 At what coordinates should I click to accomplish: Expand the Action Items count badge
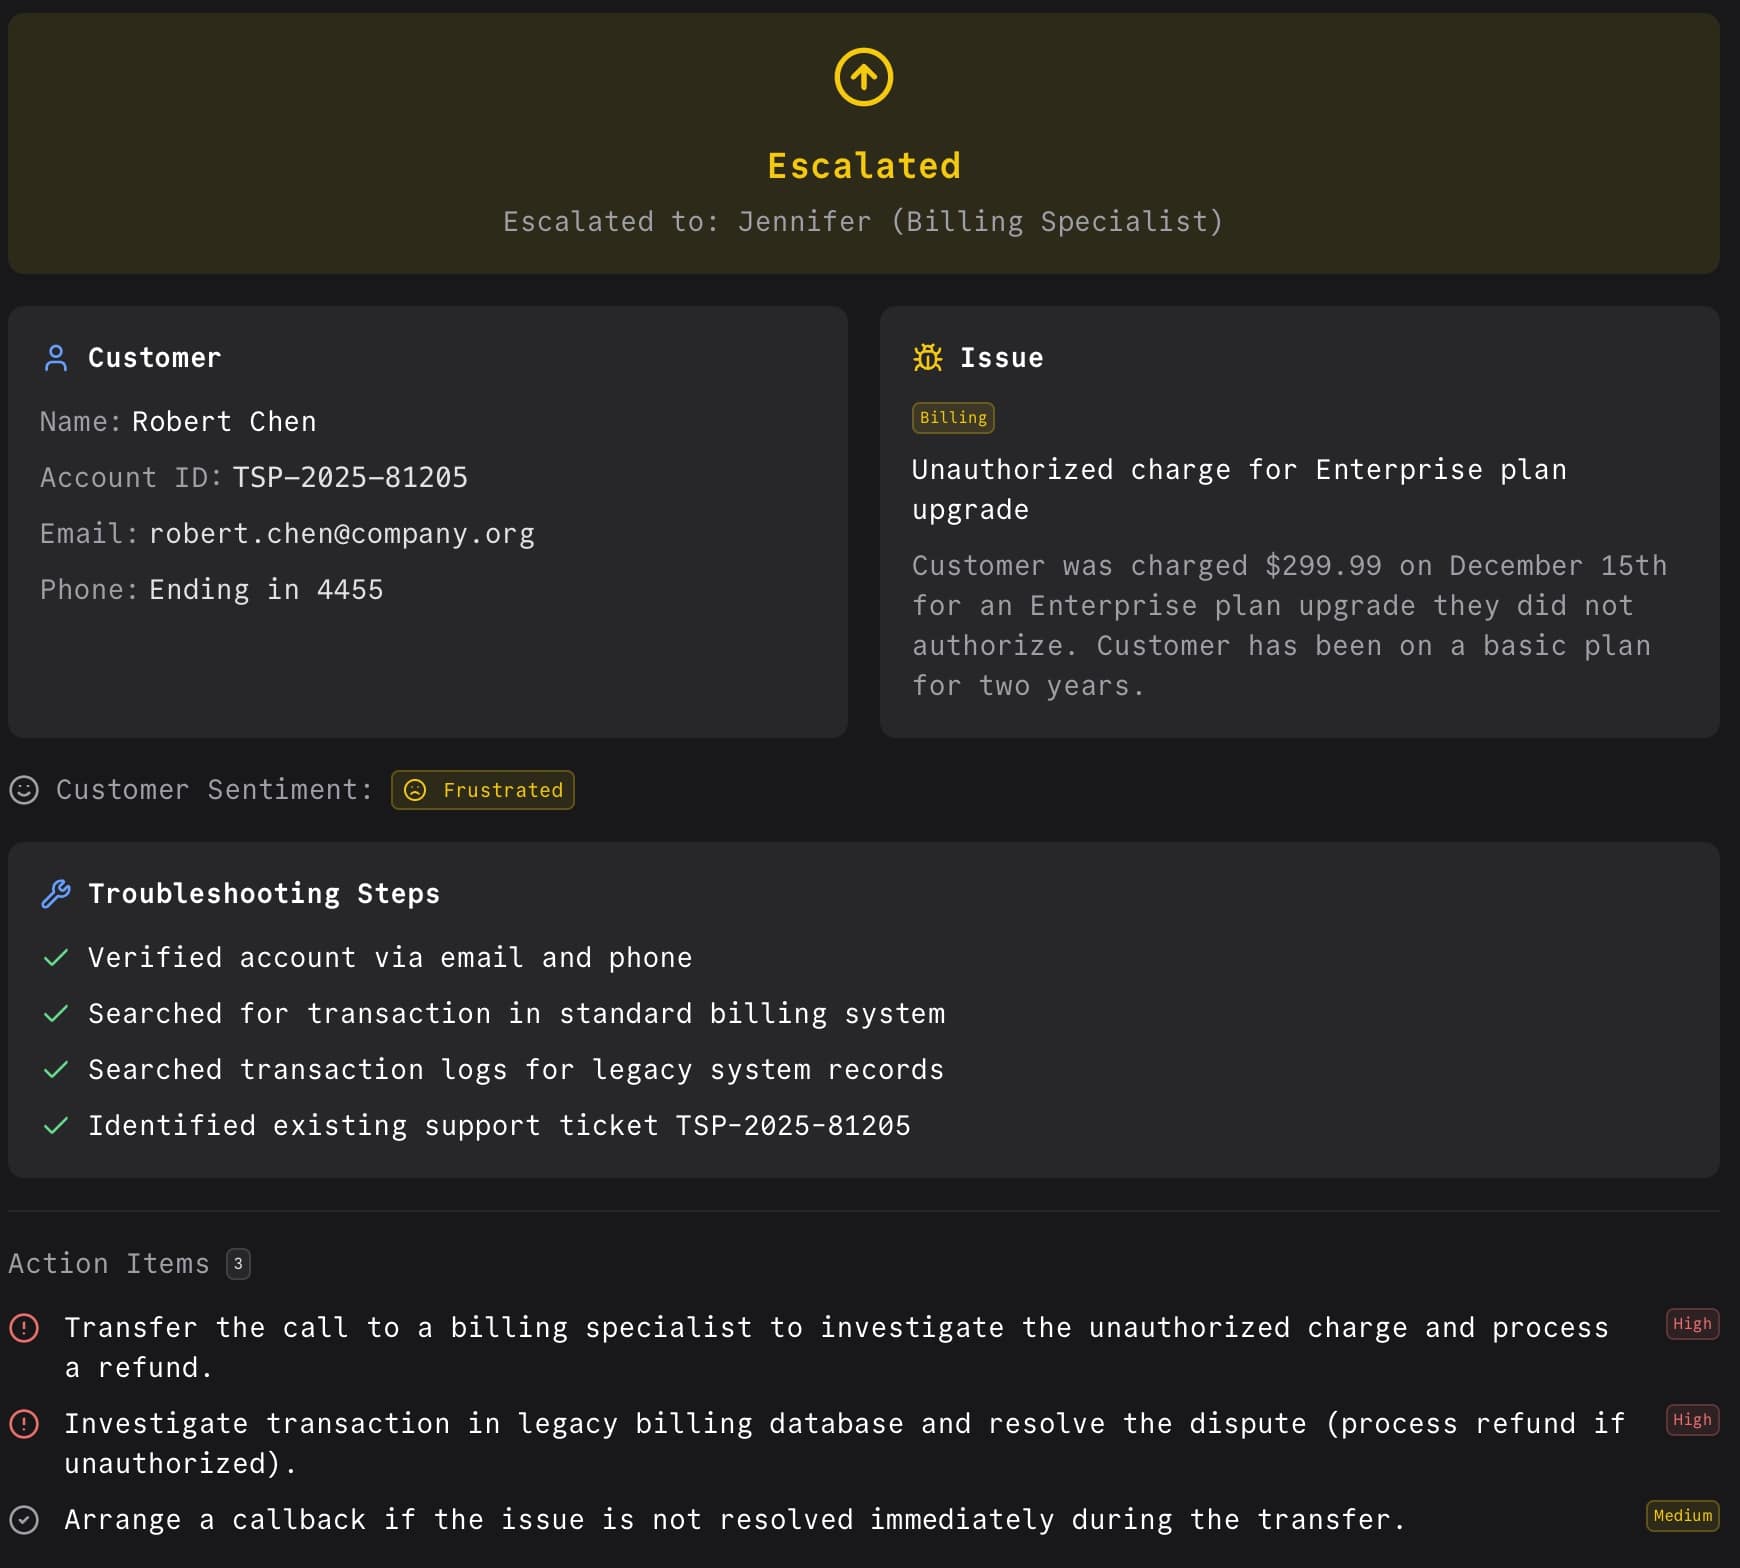coord(238,1263)
